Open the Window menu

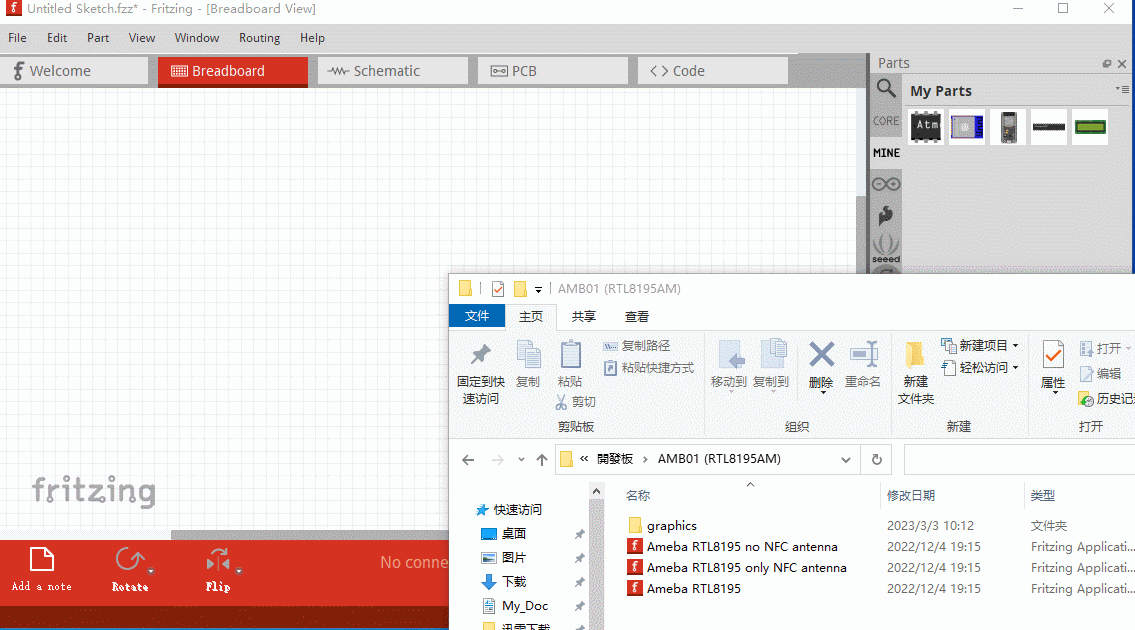pyautogui.click(x=197, y=38)
